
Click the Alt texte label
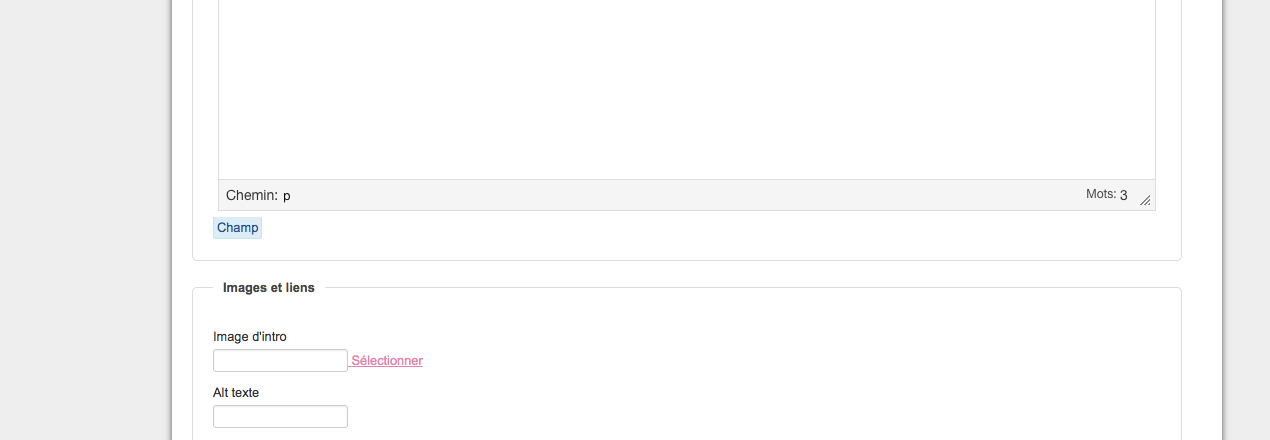[x=236, y=393]
